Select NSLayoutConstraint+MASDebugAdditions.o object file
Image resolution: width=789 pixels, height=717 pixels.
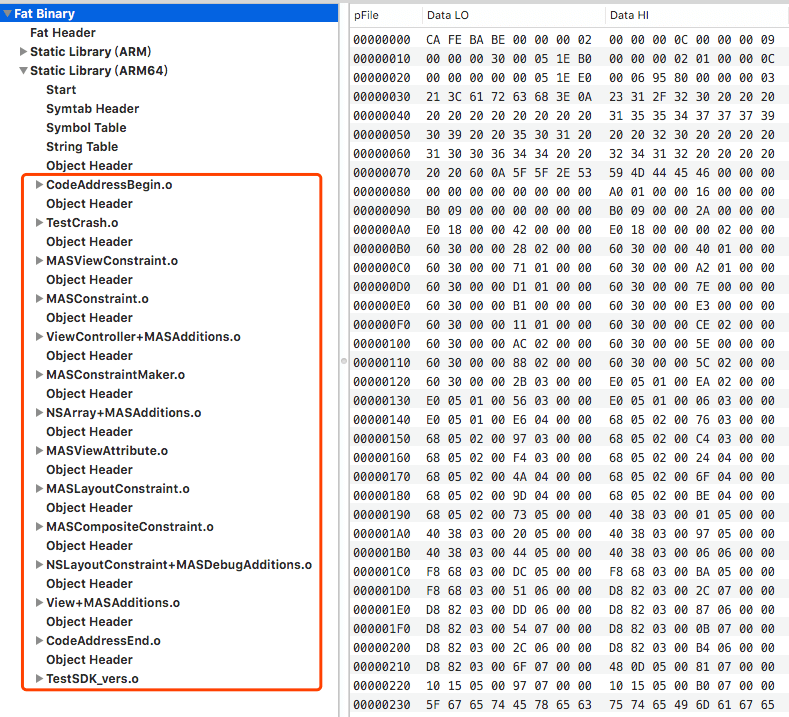179,565
